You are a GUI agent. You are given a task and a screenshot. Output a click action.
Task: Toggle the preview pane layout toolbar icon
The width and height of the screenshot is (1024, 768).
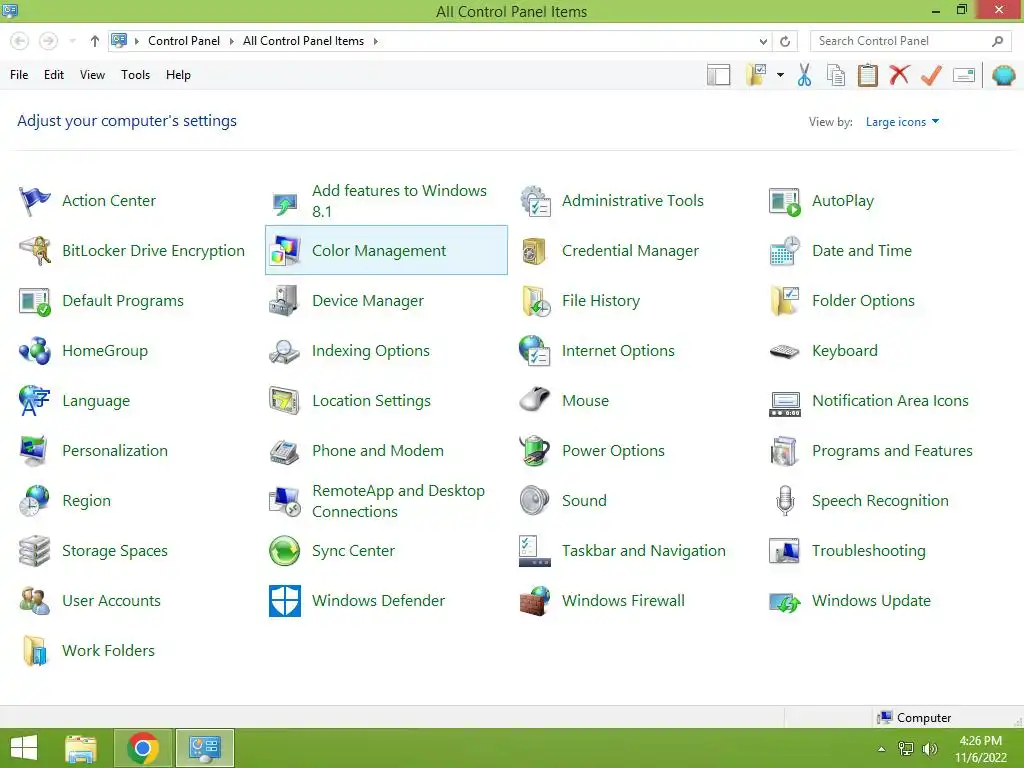coord(718,75)
